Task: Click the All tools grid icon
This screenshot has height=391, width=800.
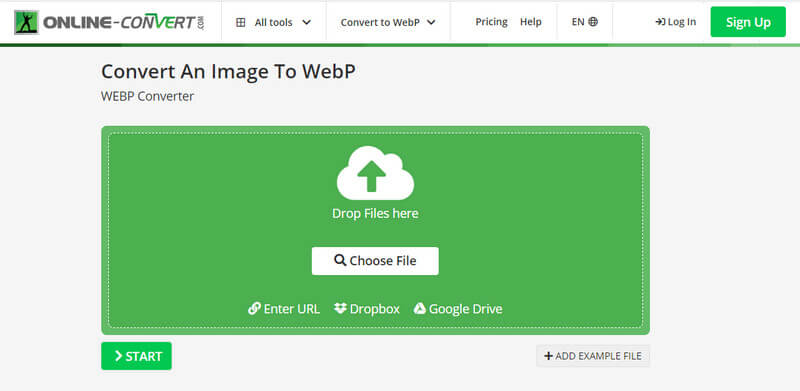Action: pos(240,22)
